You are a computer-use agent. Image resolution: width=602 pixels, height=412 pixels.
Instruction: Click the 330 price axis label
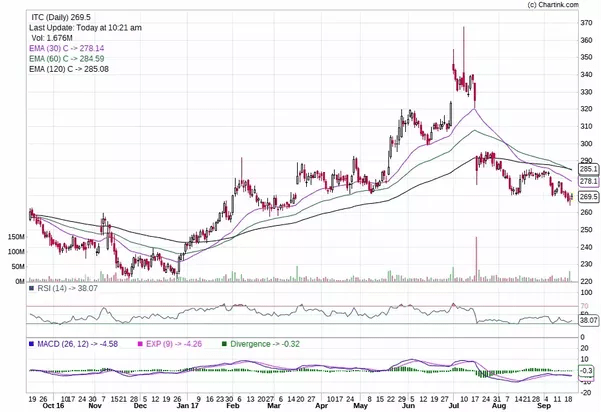[x=586, y=92]
